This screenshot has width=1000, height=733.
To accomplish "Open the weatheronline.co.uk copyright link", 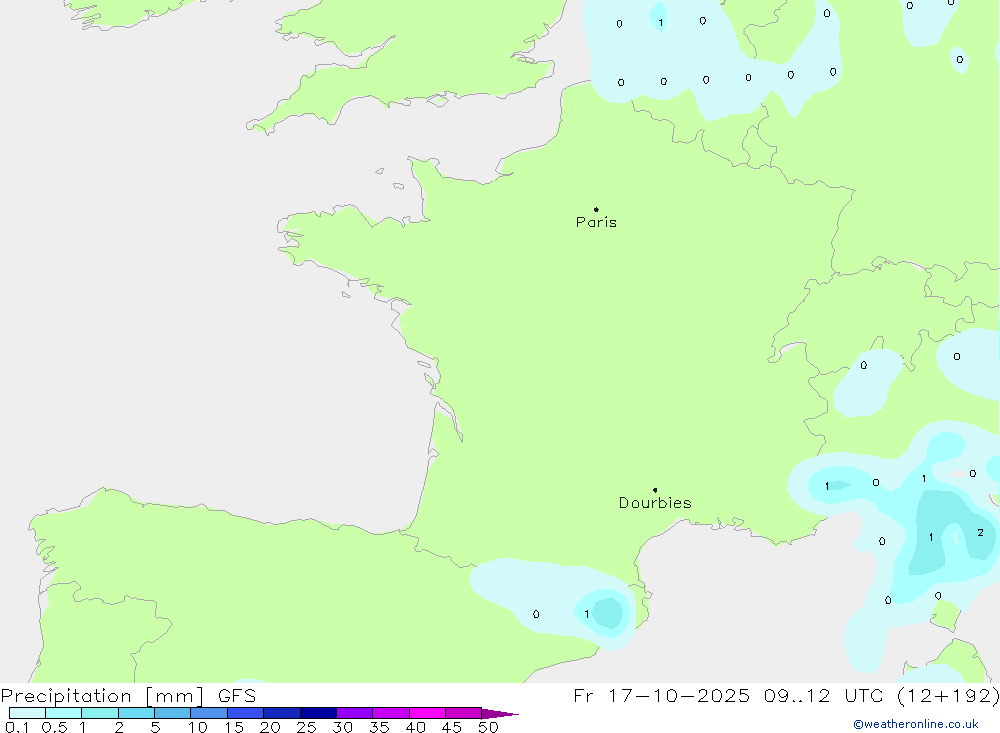I will tap(915, 724).
